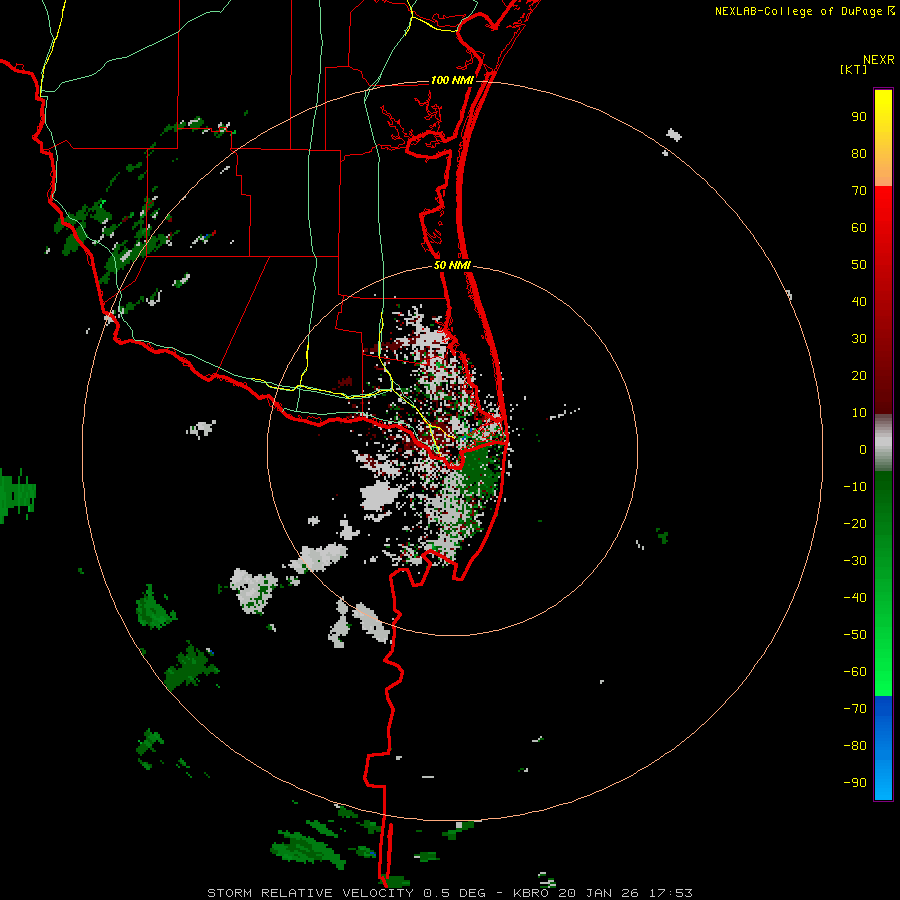Click the 80 value on the velocity scale
900x900 pixels.
tap(859, 153)
